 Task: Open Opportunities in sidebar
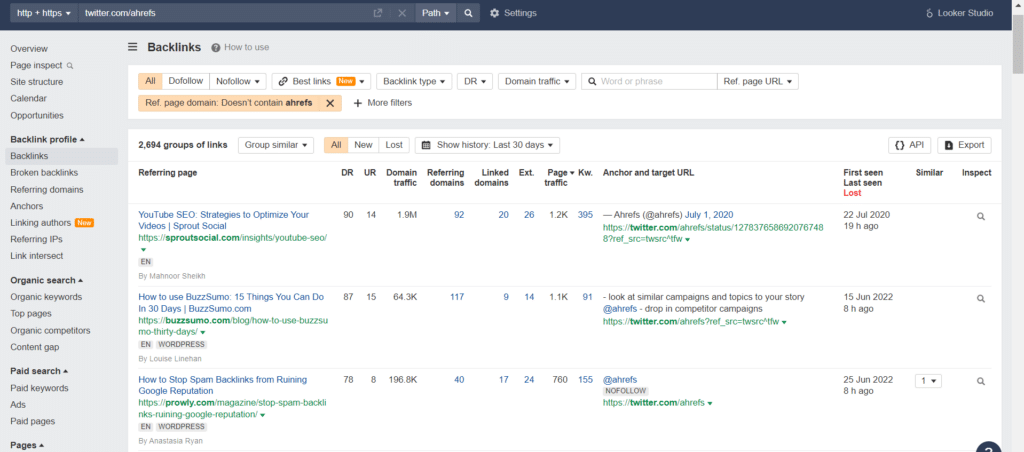tap(37, 116)
